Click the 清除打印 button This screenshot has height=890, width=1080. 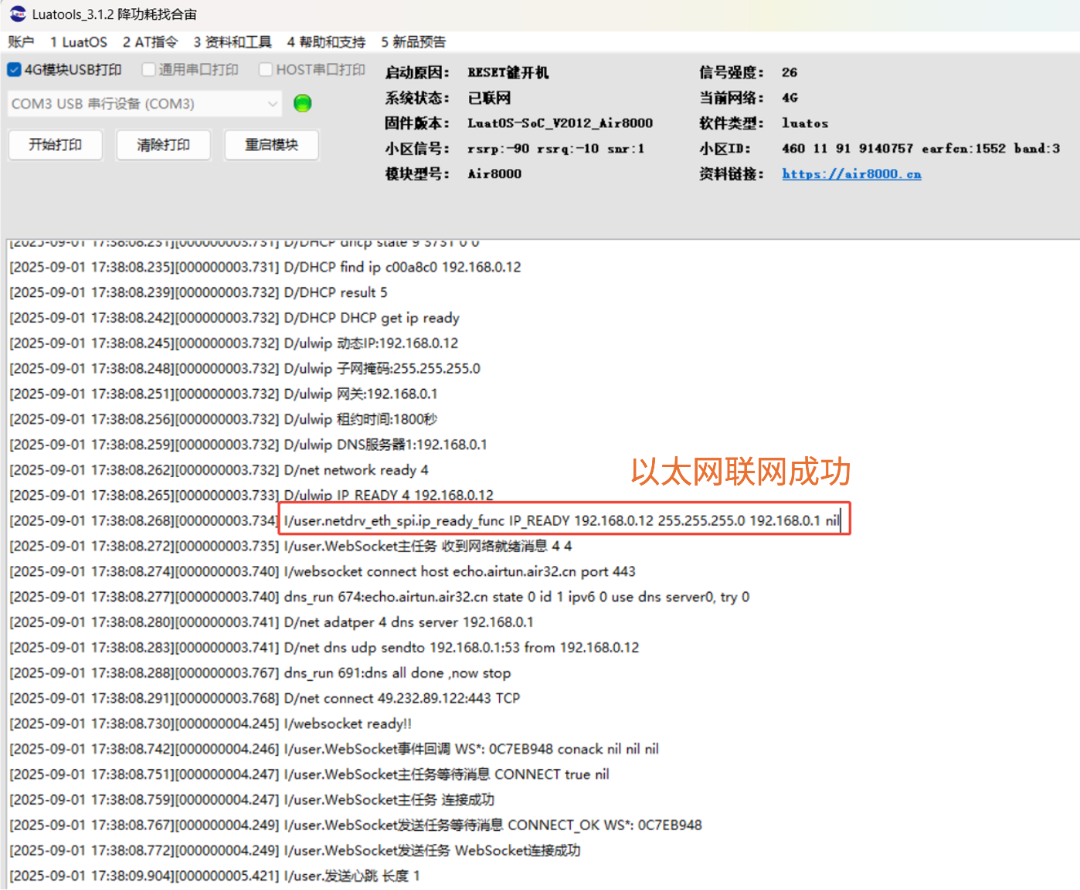pos(163,145)
